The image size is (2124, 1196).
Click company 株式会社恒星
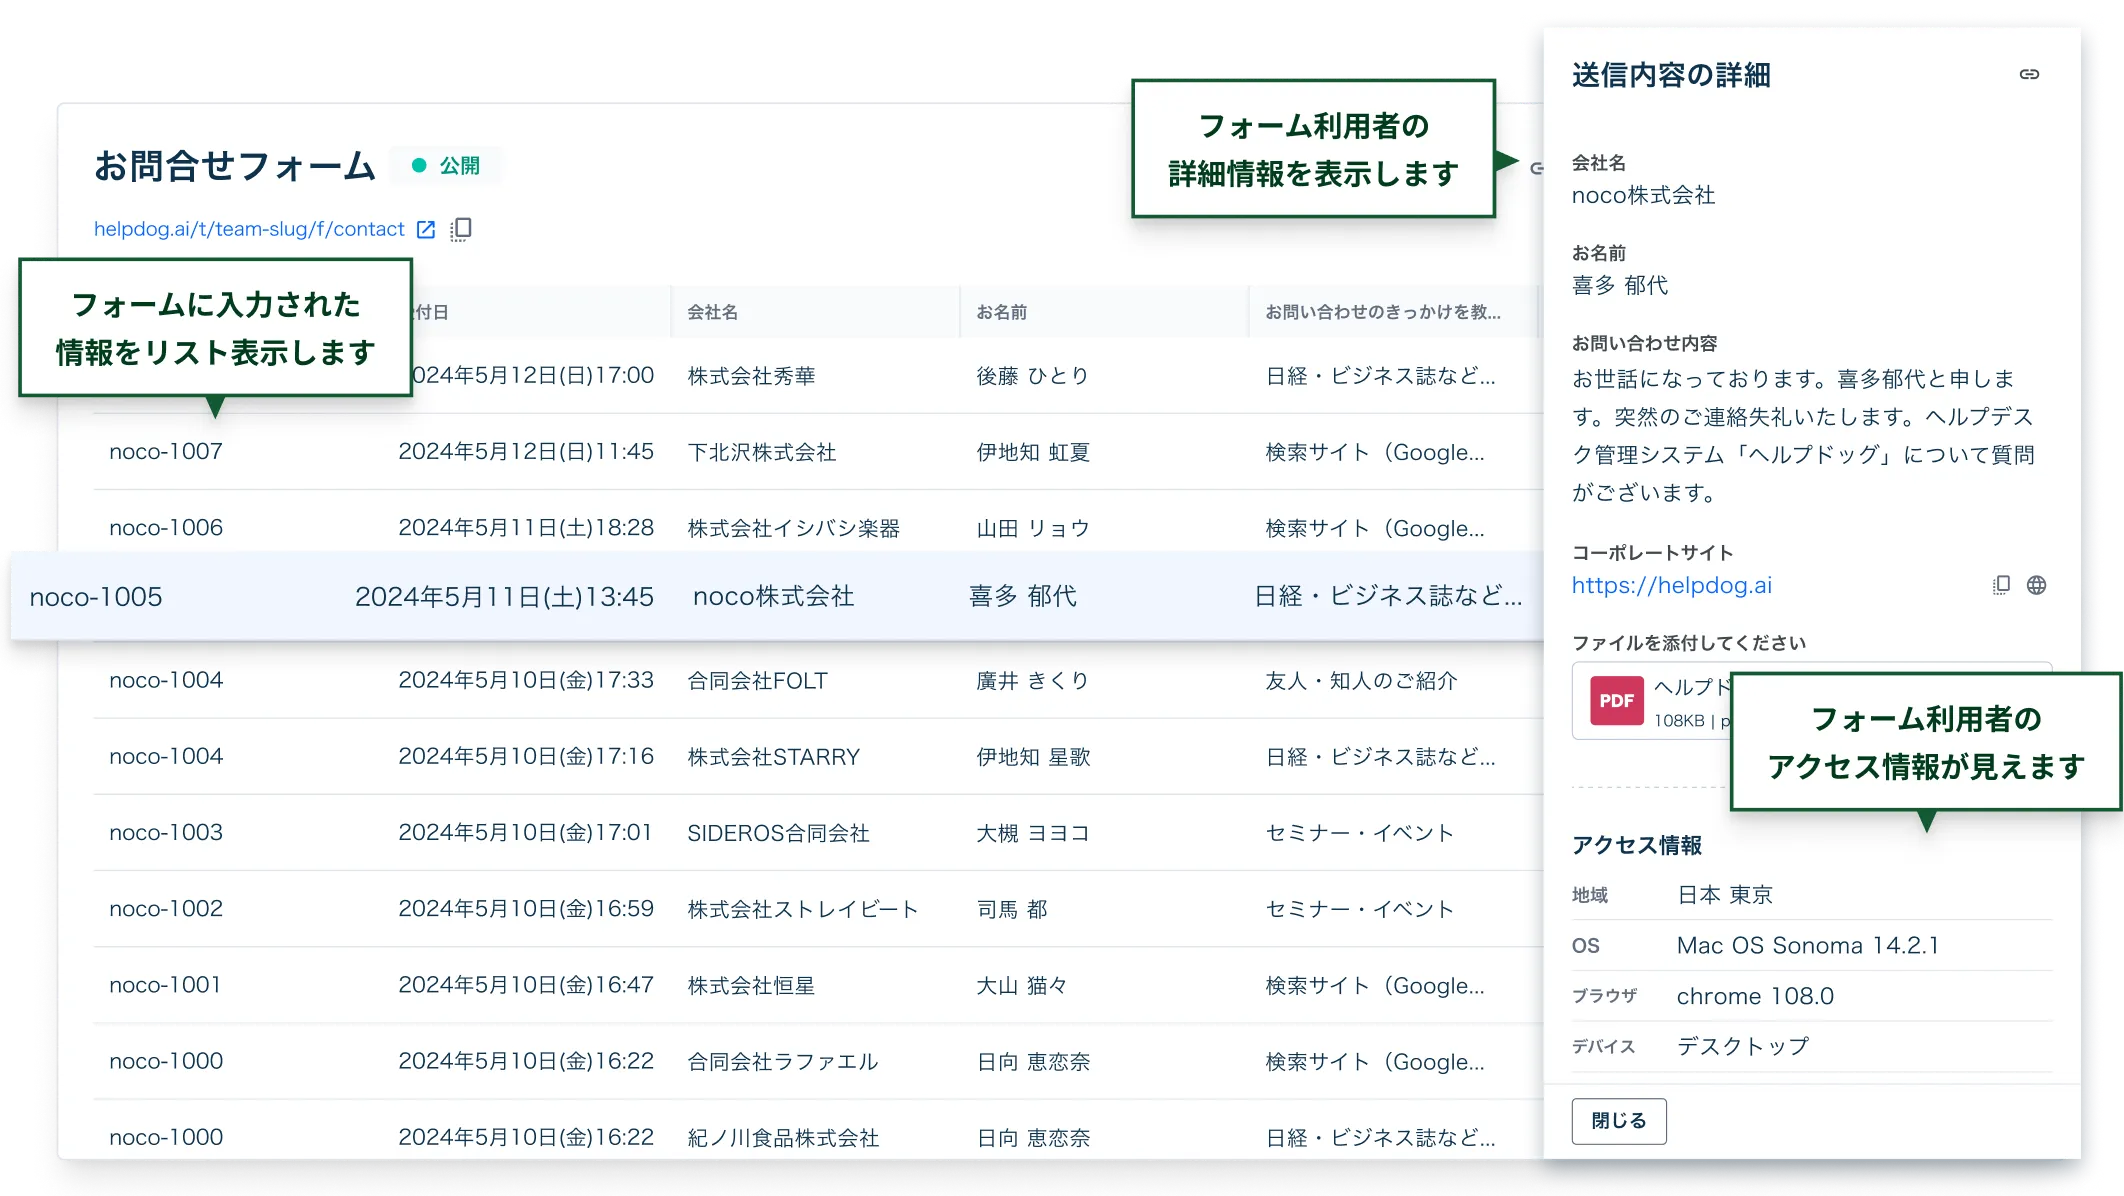(752, 985)
